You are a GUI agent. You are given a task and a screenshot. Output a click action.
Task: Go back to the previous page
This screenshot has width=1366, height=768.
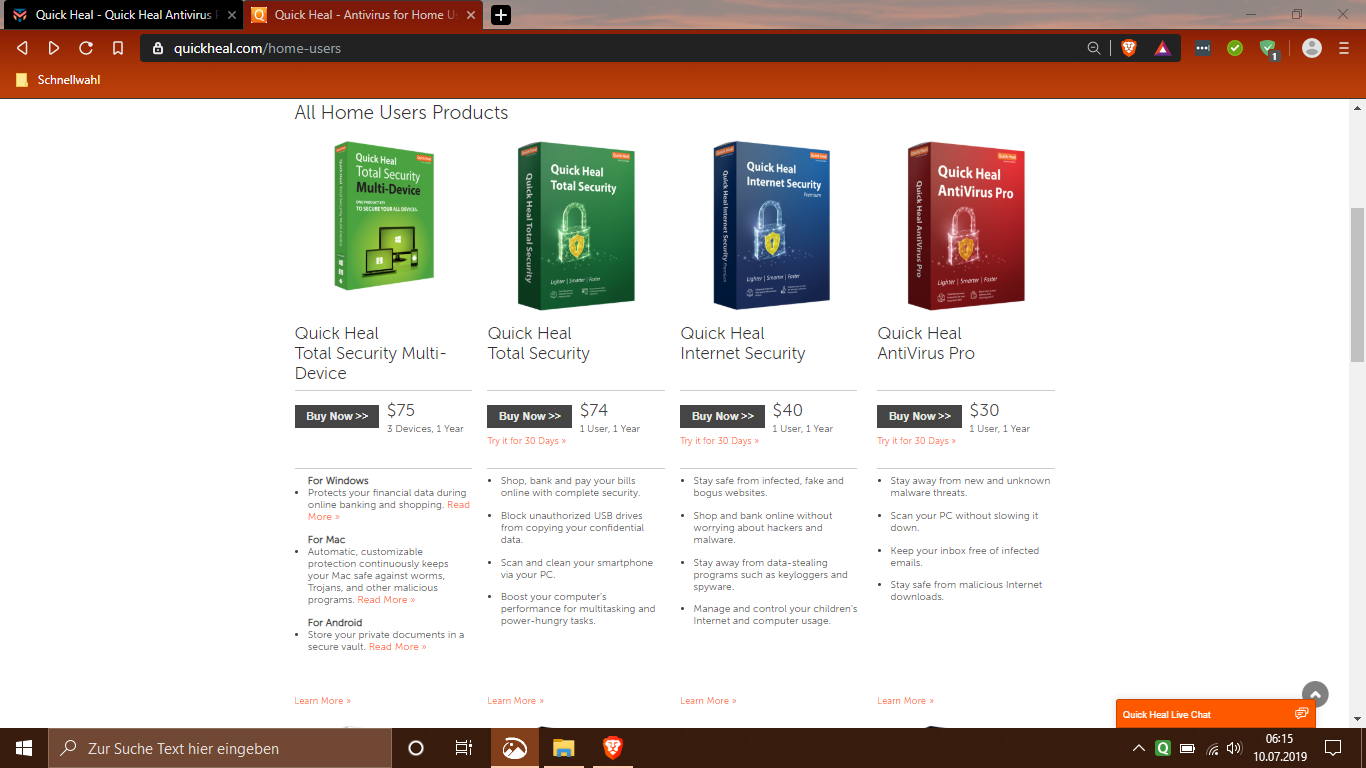pyautogui.click(x=23, y=48)
